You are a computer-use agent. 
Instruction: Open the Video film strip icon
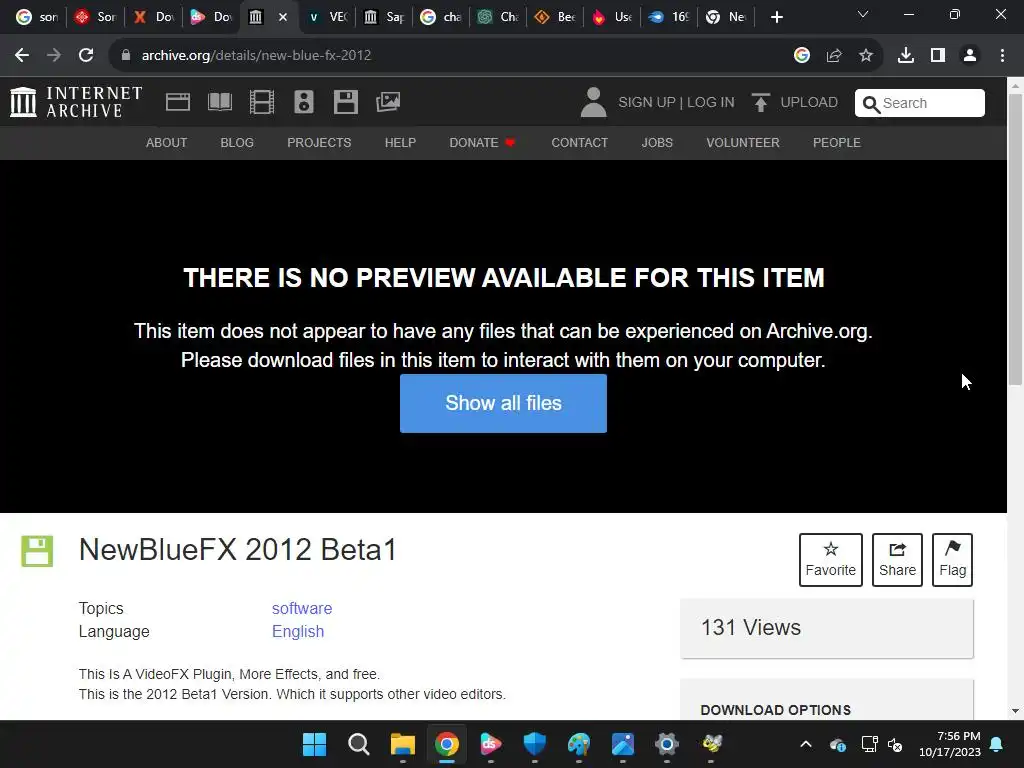pos(262,102)
